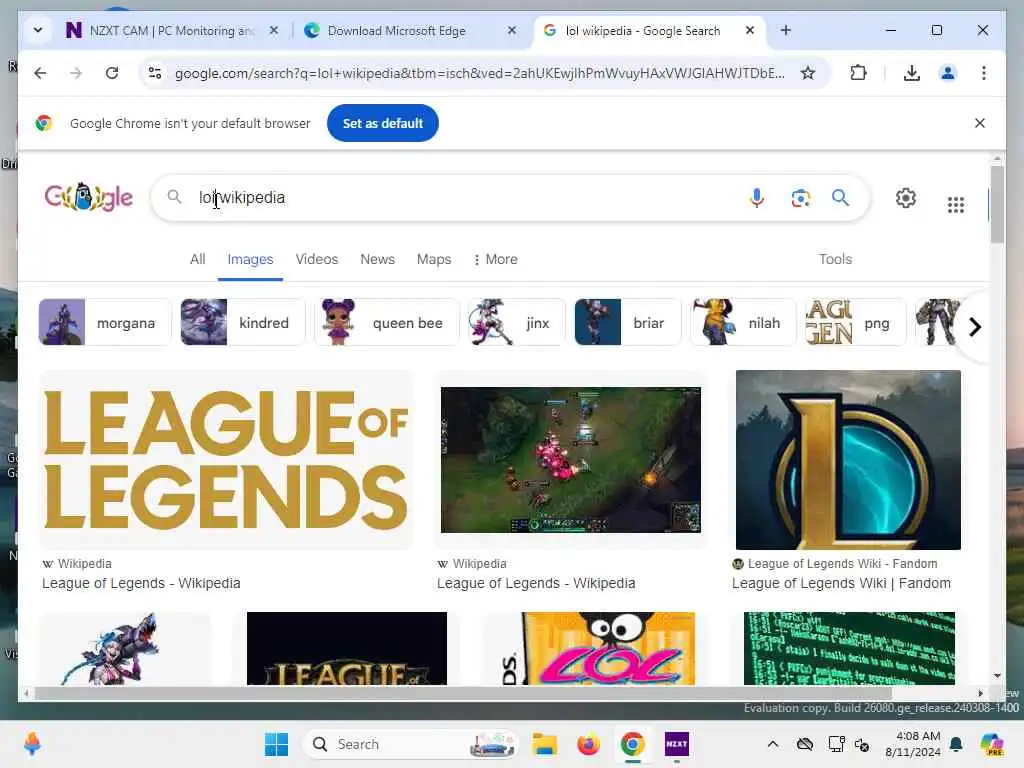Image resolution: width=1024 pixels, height=768 pixels.
Task: Open a new tab with the plus button
Action: click(786, 30)
